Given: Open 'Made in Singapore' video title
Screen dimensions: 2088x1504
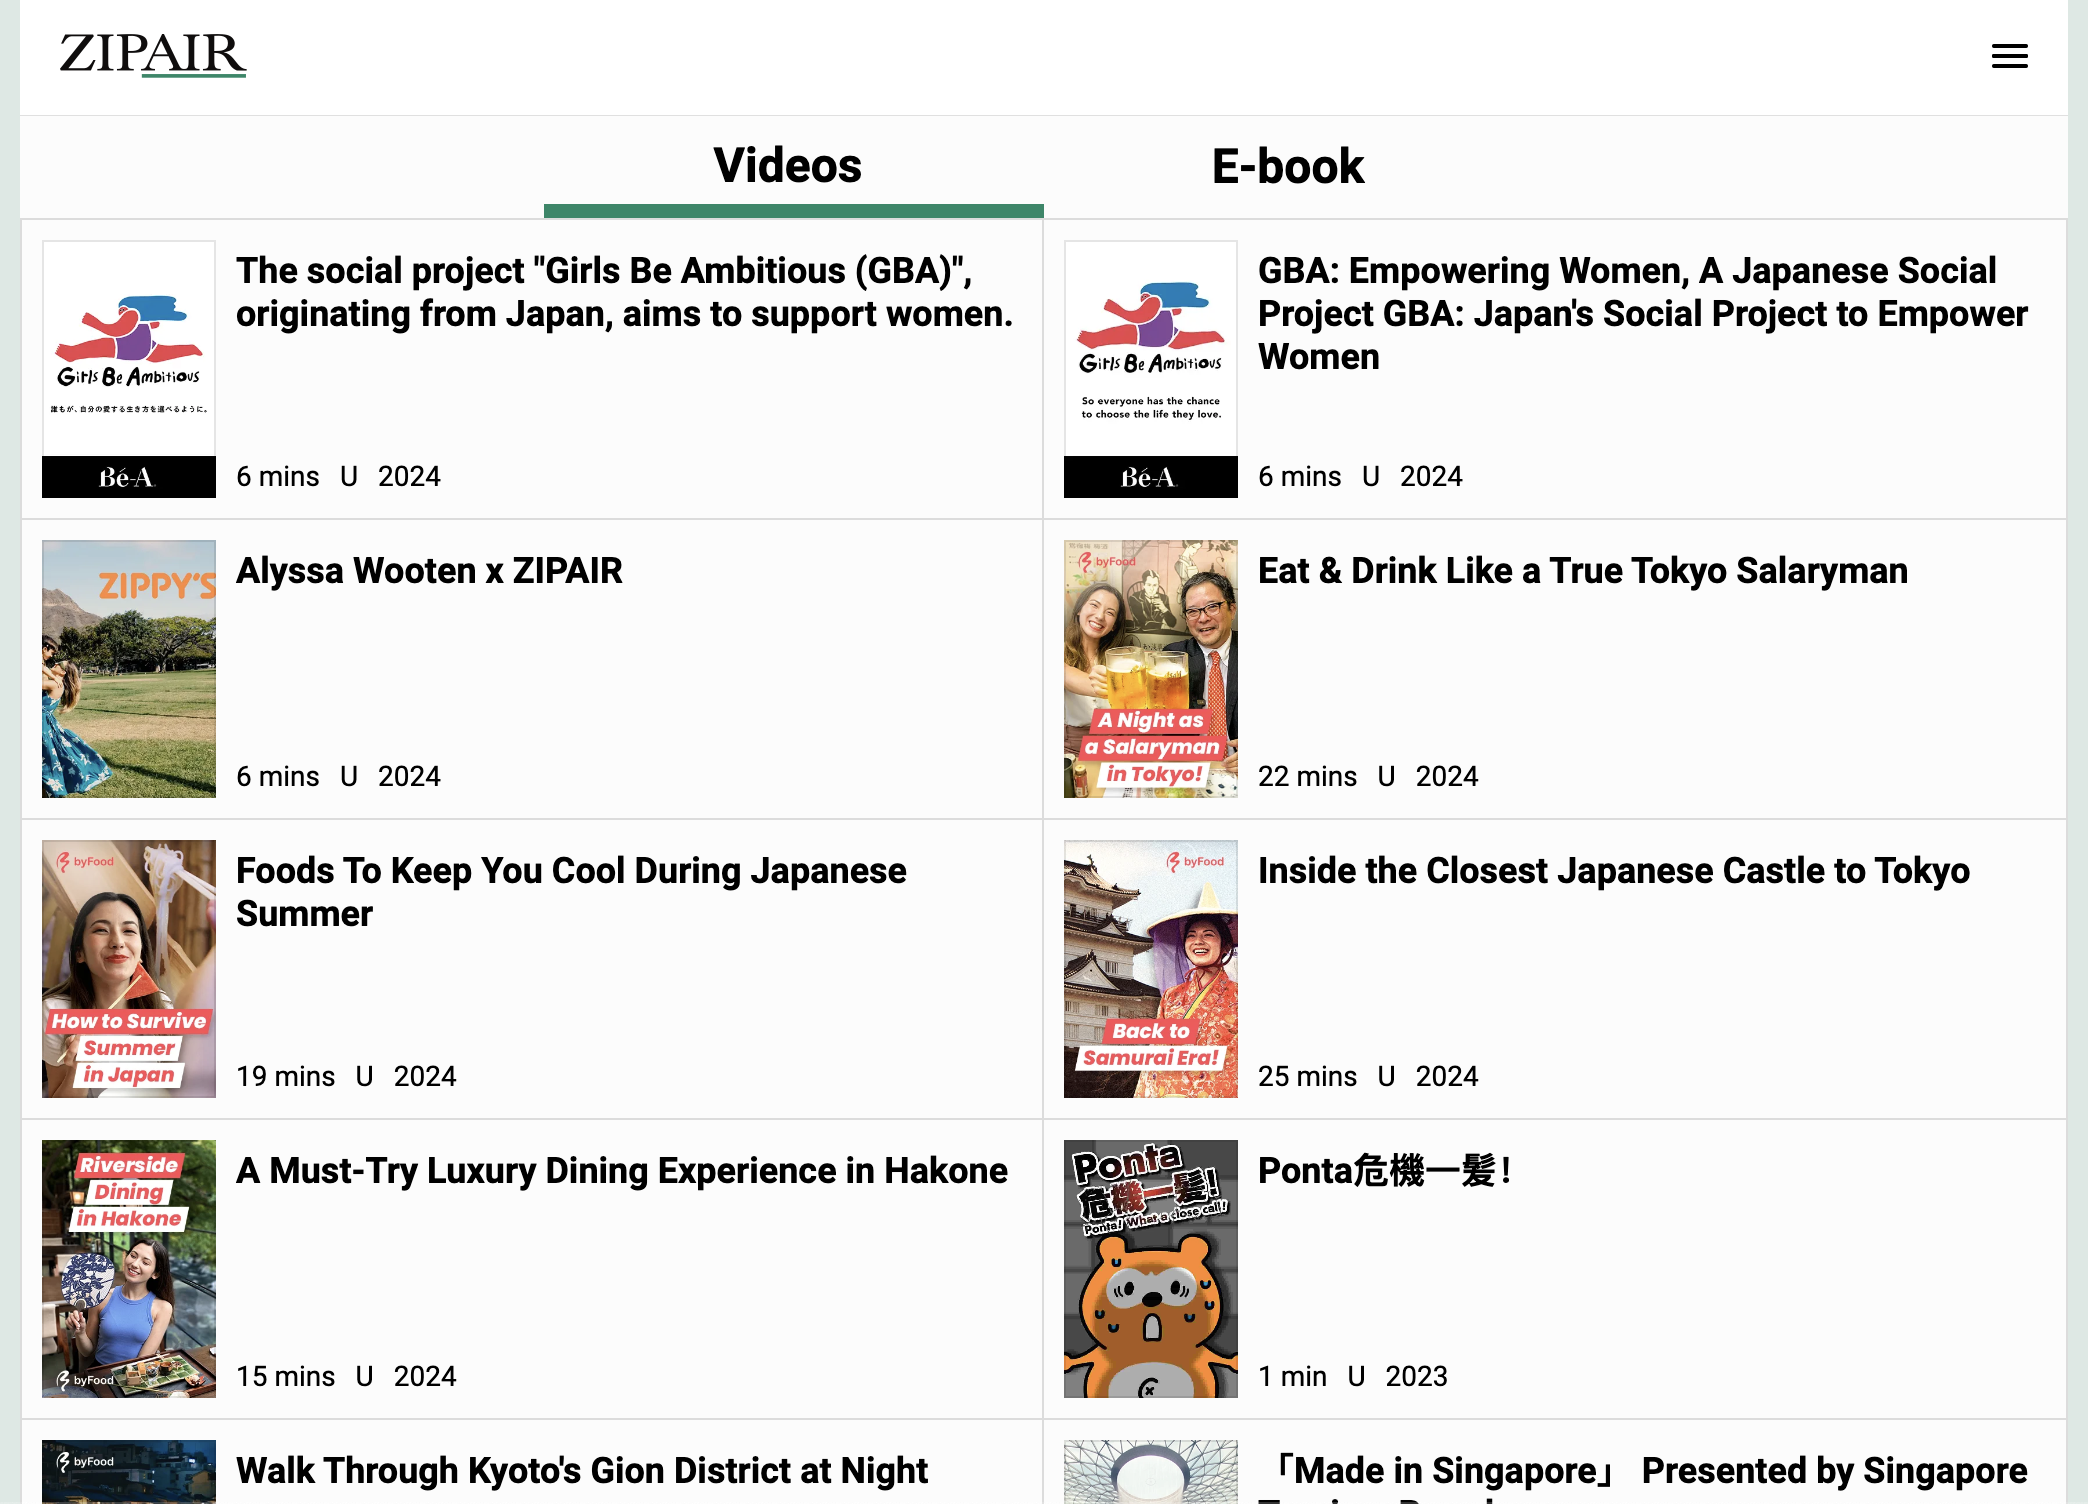Looking at the screenshot, I should pyautogui.click(x=1643, y=1477).
